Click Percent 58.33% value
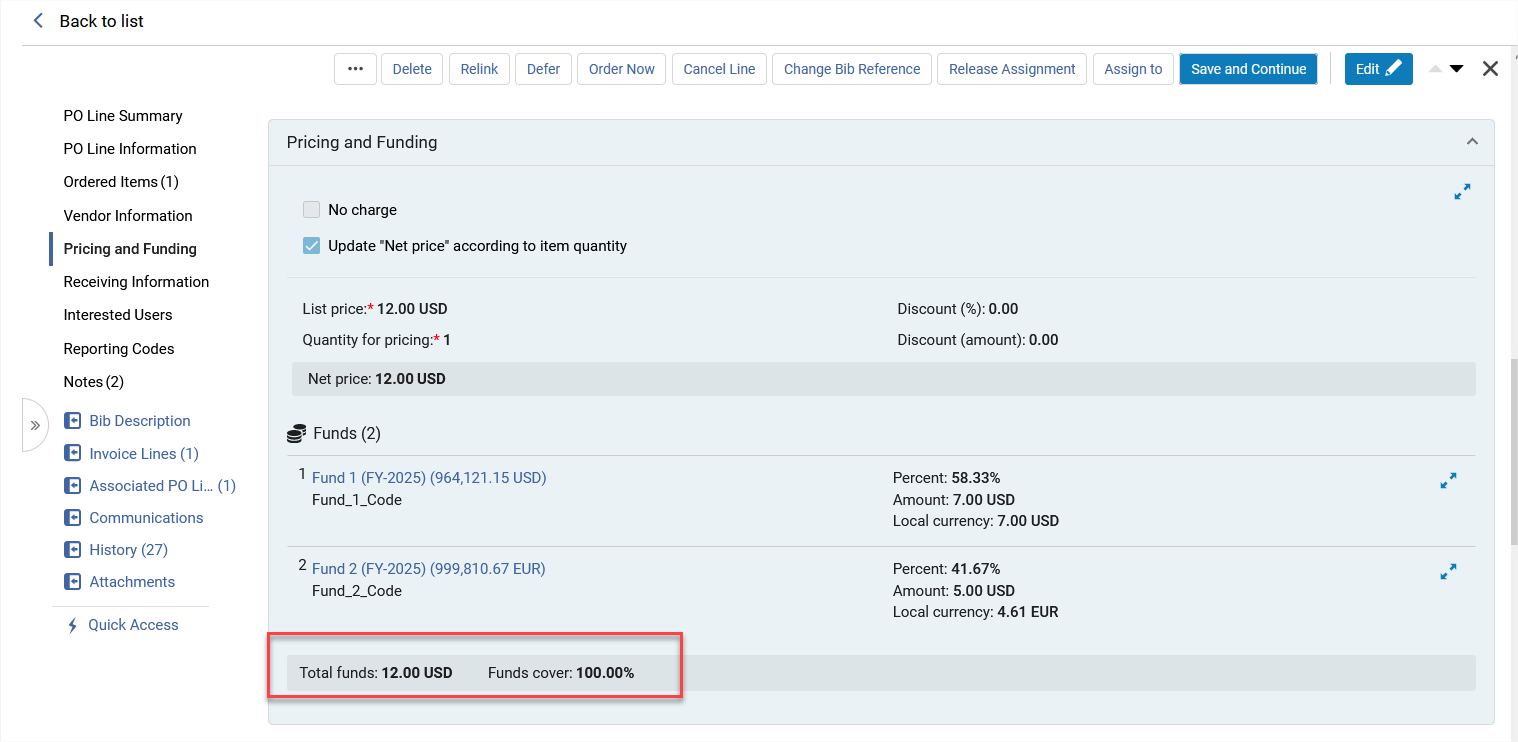1518x742 pixels. [x=976, y=478]
